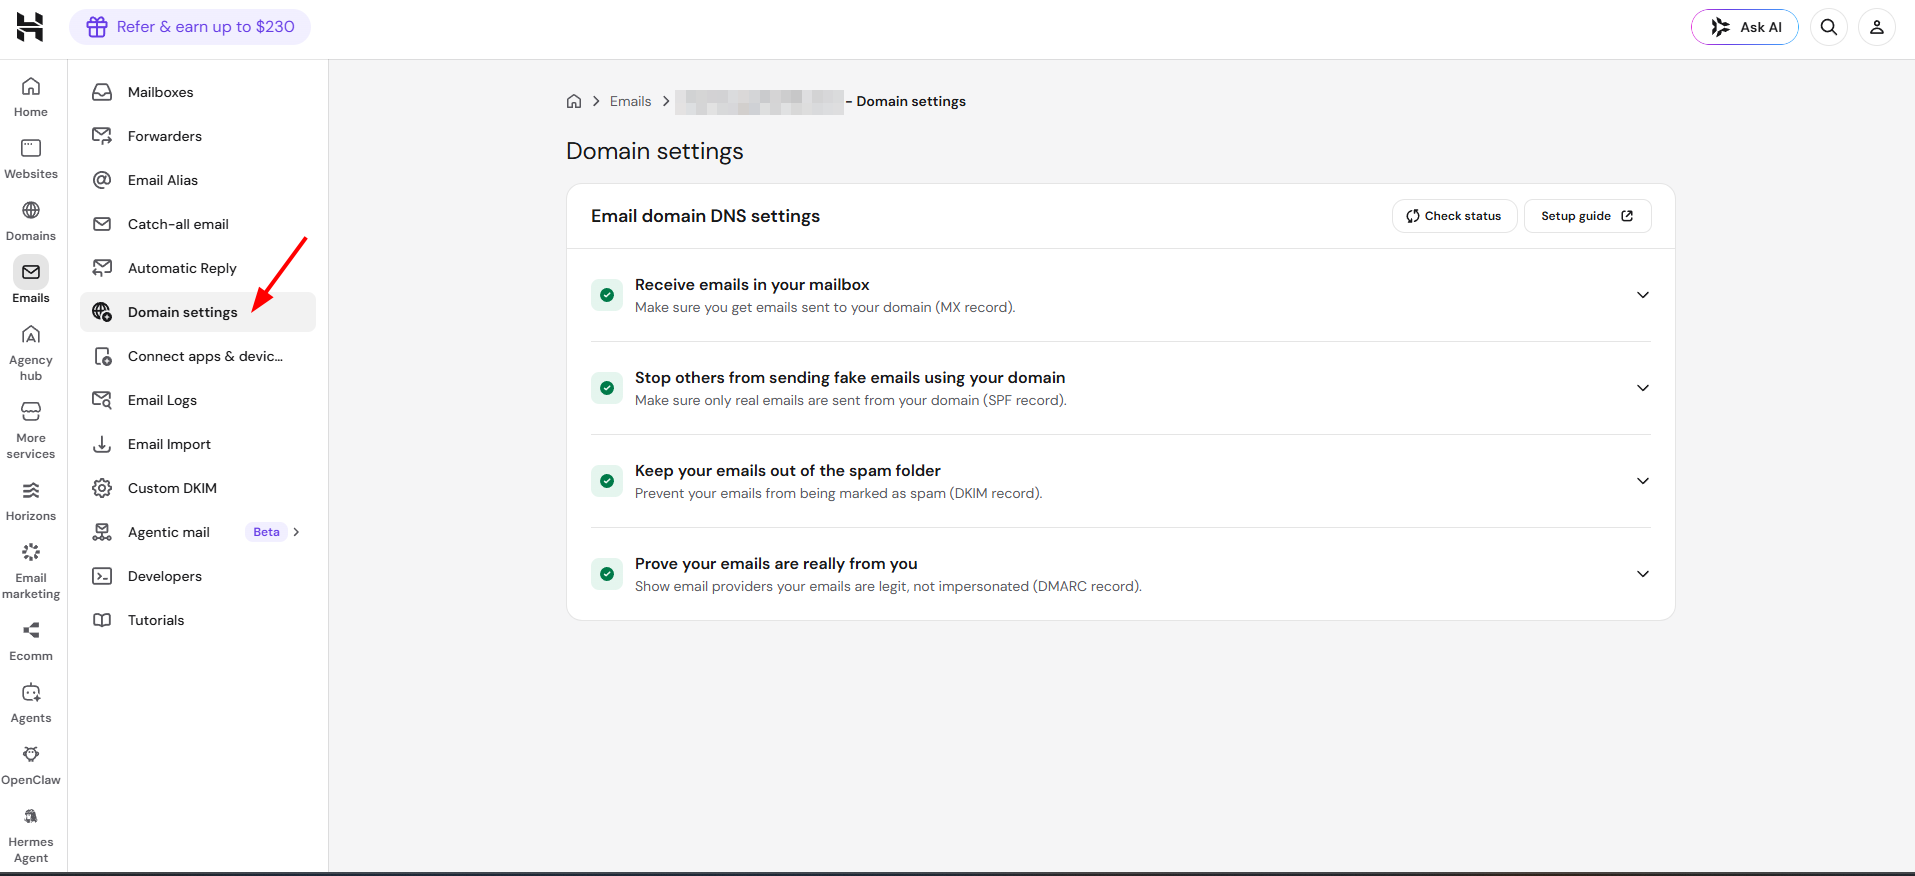Viewport: 1915px width, 876px height.
Task: Open the user profile icon
Action: 1877,27
